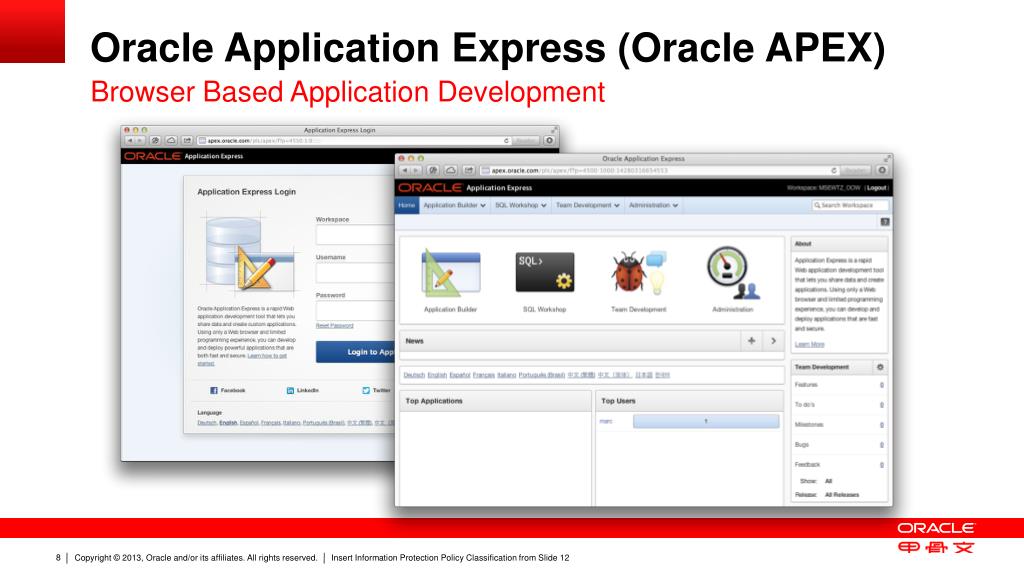Open the Team Development ladybug icon
1024x576 pixels.
click(x=638, y=272)
